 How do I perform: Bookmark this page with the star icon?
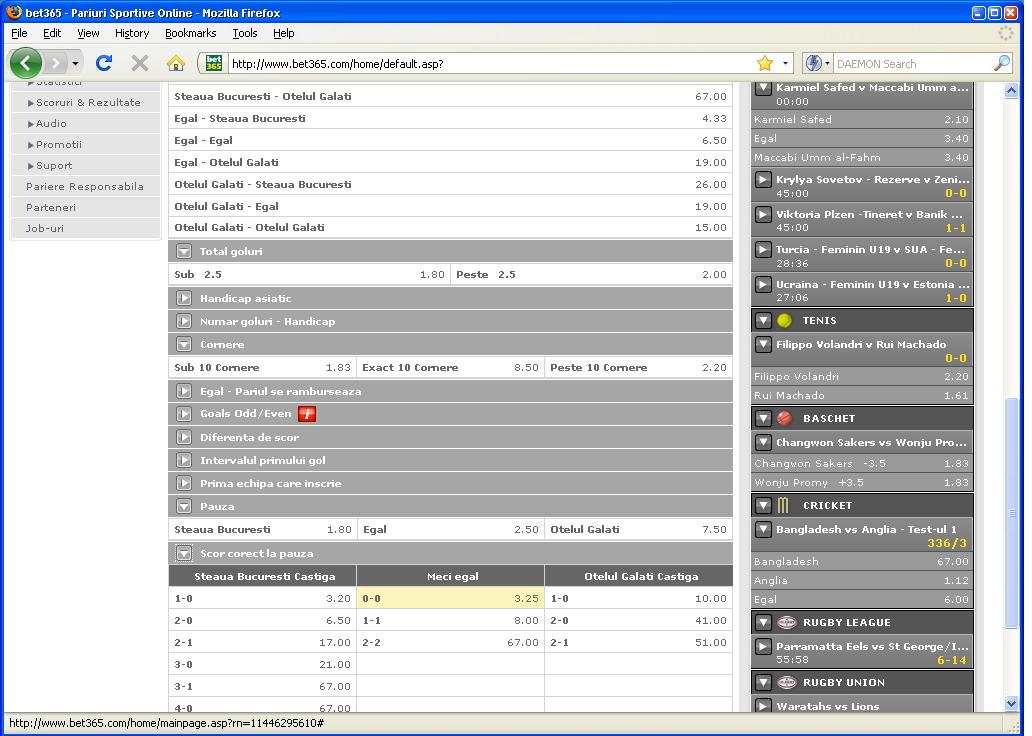(765, 63)
